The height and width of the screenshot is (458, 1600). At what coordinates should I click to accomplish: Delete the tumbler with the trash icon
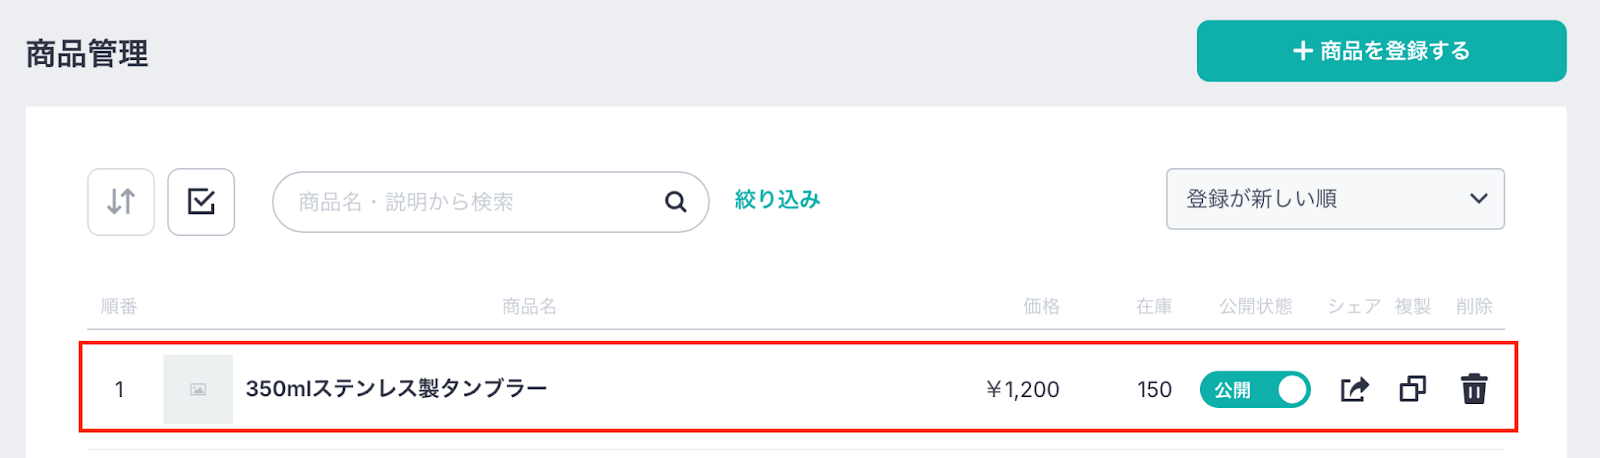point(1474,389)
